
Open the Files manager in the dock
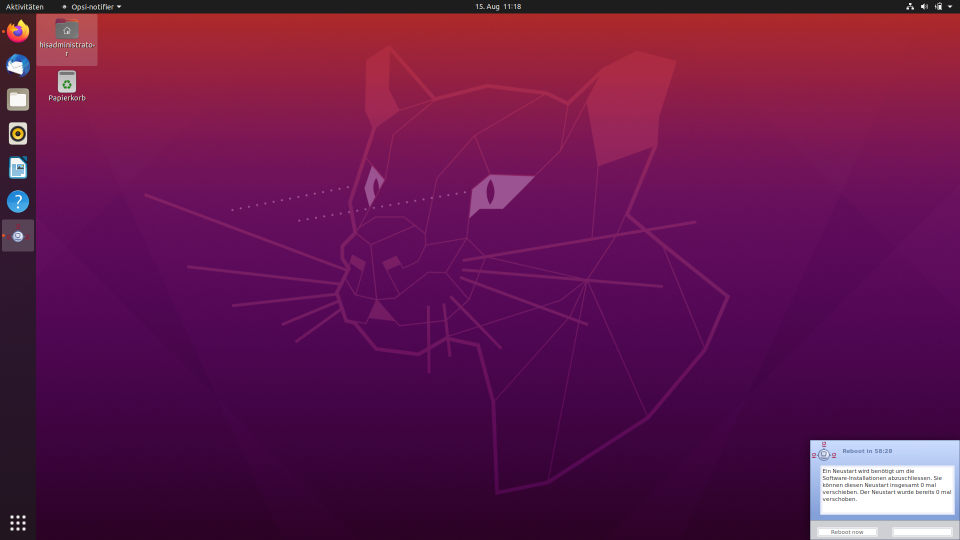click(18, 99)
